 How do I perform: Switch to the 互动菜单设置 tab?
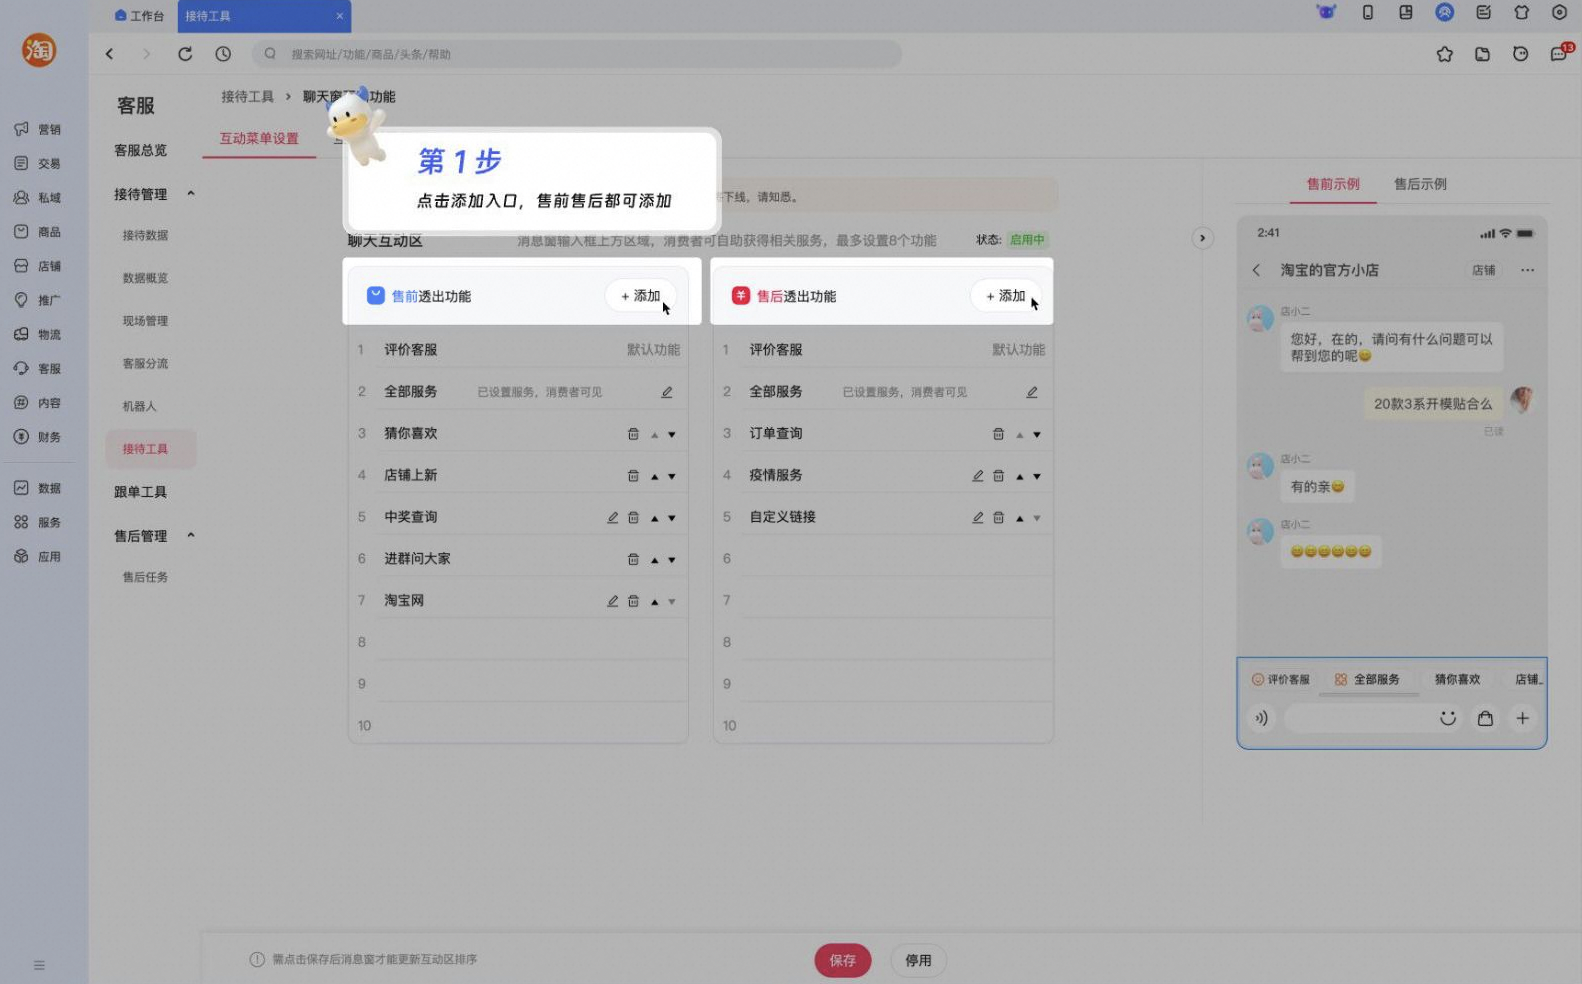coord(259,139)
